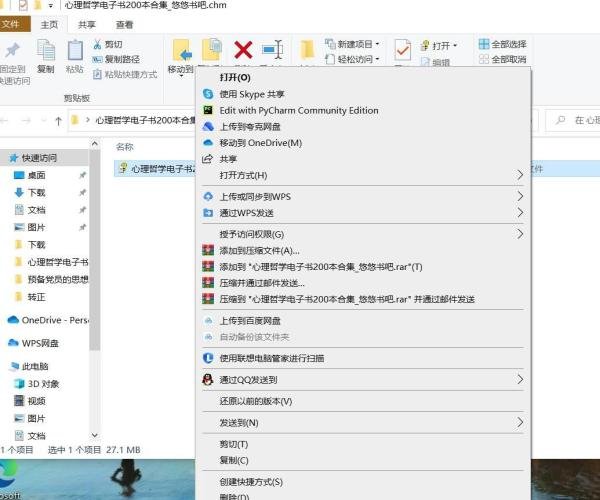The width and height of the screenshot is (600, 500).
Task: Click the 移动到 folder icon in ribbon
Action: 181,50
